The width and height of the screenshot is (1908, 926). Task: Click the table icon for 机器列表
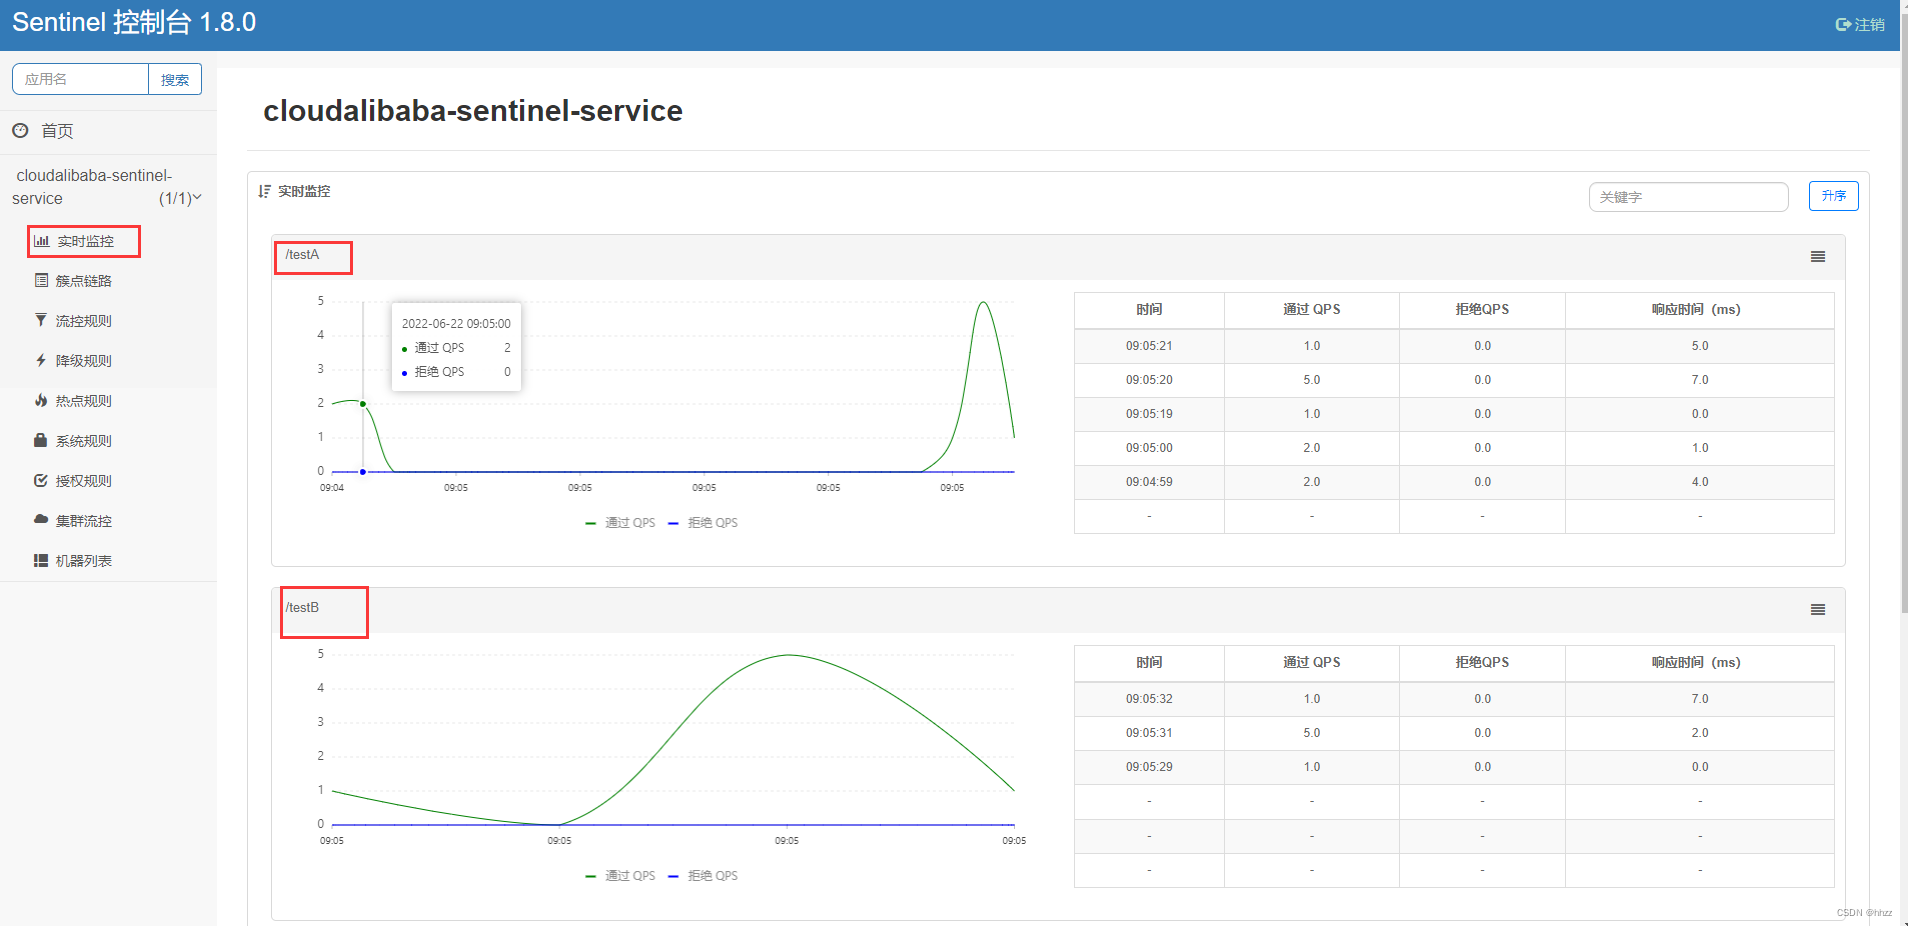41,560
